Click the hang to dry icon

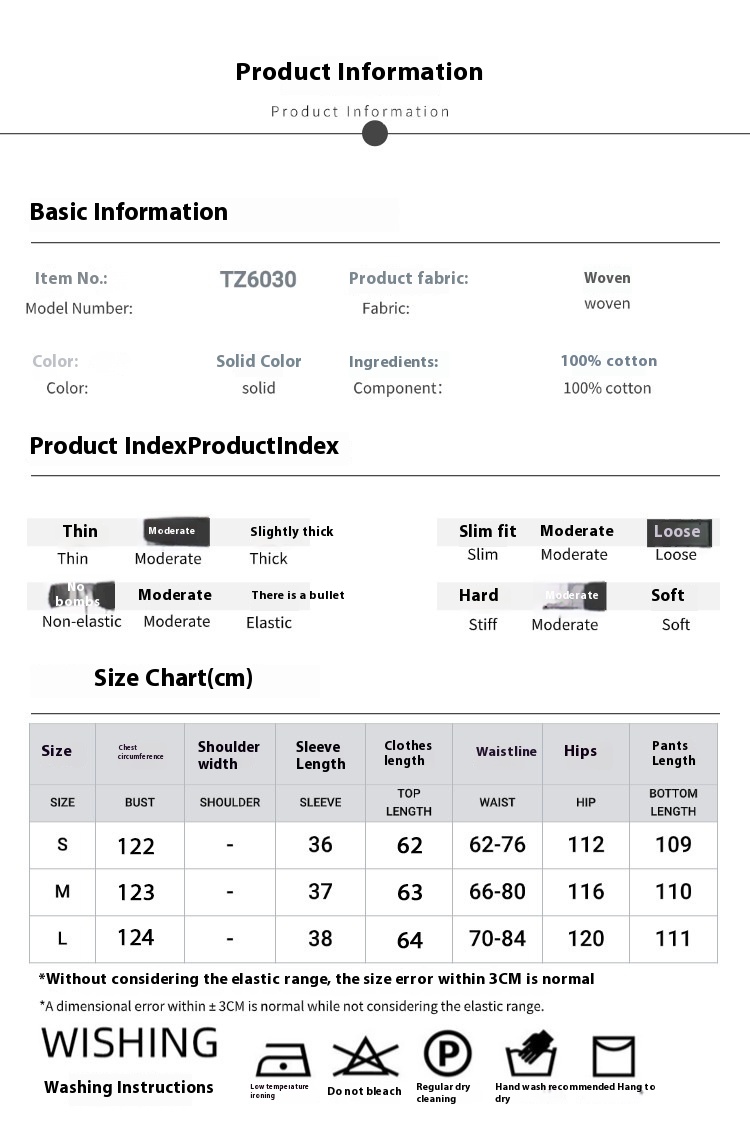(613, 1056)
